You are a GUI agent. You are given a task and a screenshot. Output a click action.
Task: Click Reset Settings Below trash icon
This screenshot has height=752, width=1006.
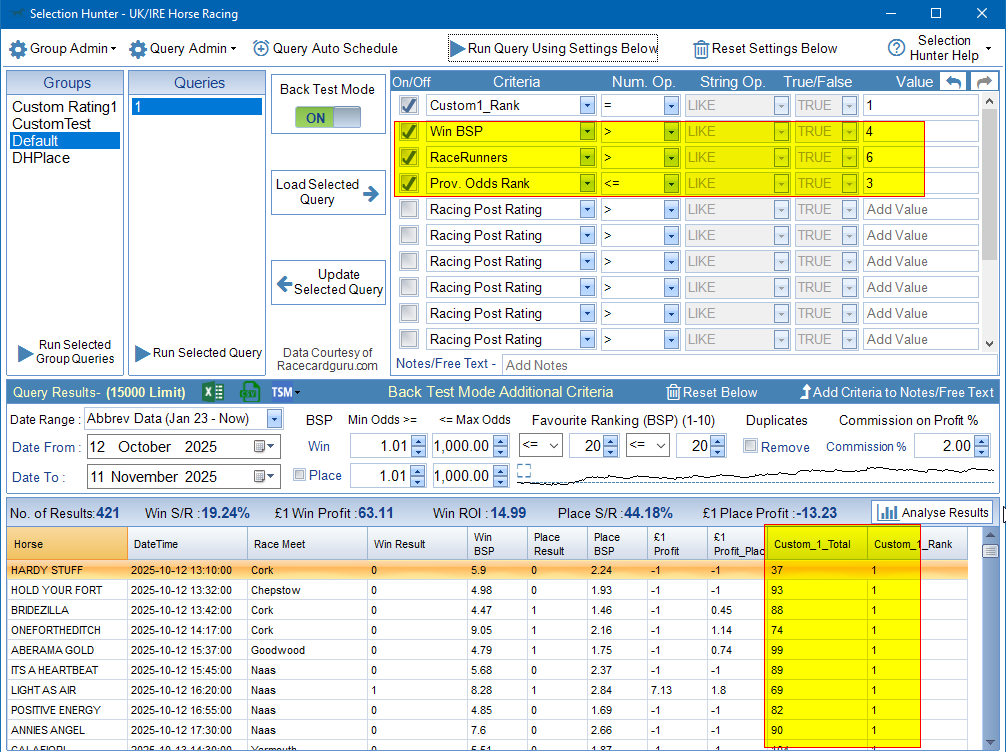pos(702,48)
